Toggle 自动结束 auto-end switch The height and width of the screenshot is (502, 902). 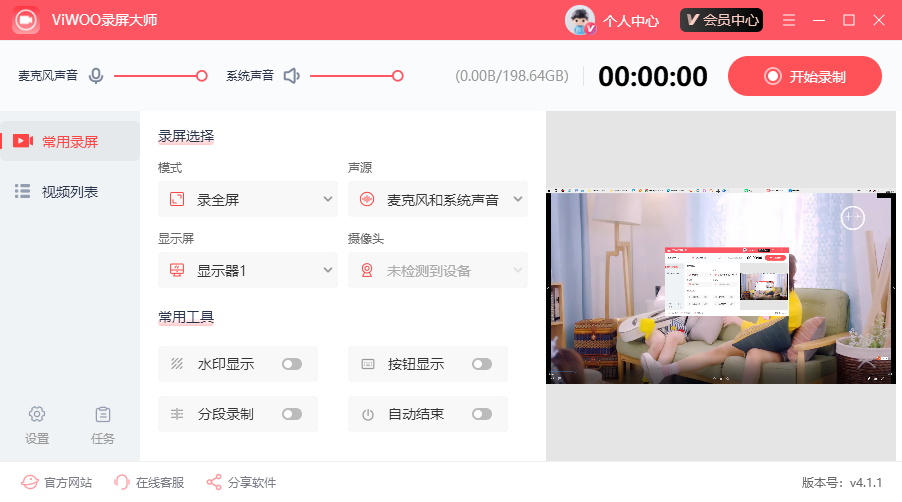(481, 414)
